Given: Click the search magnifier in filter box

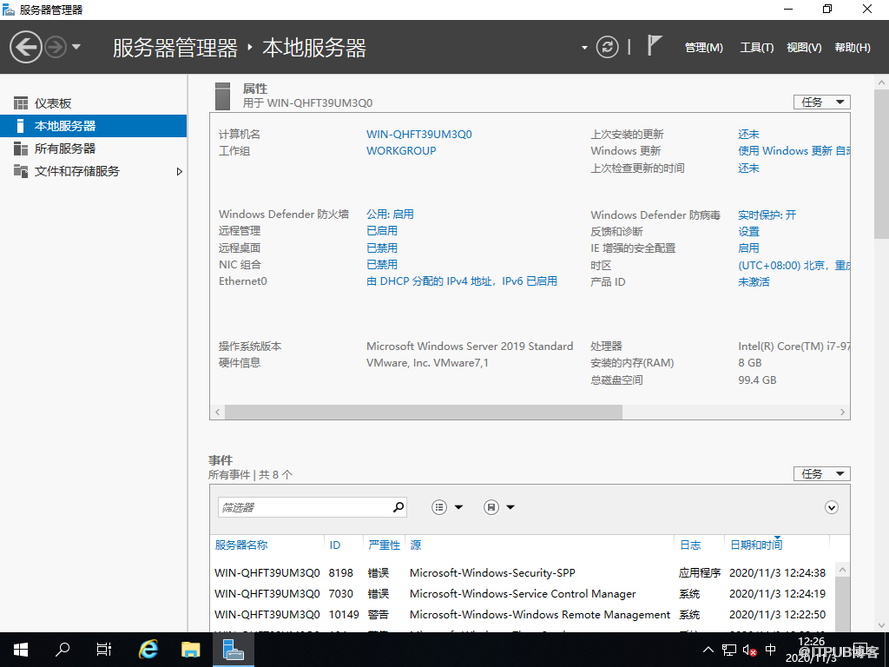Looking at the screenshot, I should [398, 507].
